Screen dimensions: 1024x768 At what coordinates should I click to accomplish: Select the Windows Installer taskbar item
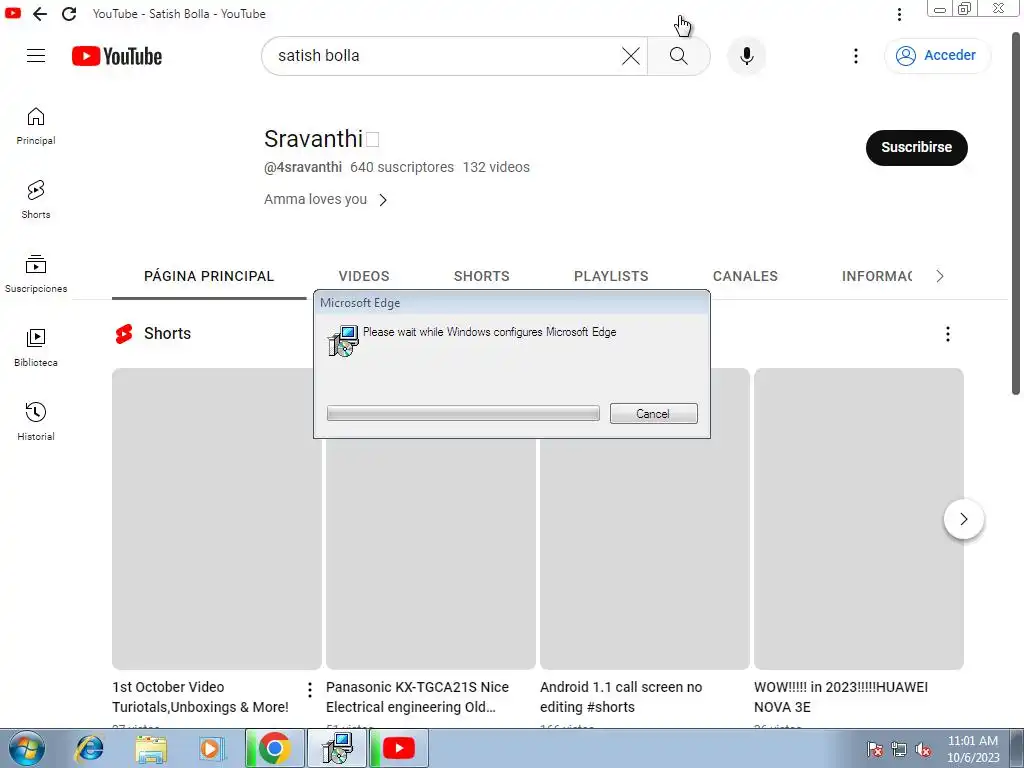pos(338,748)
